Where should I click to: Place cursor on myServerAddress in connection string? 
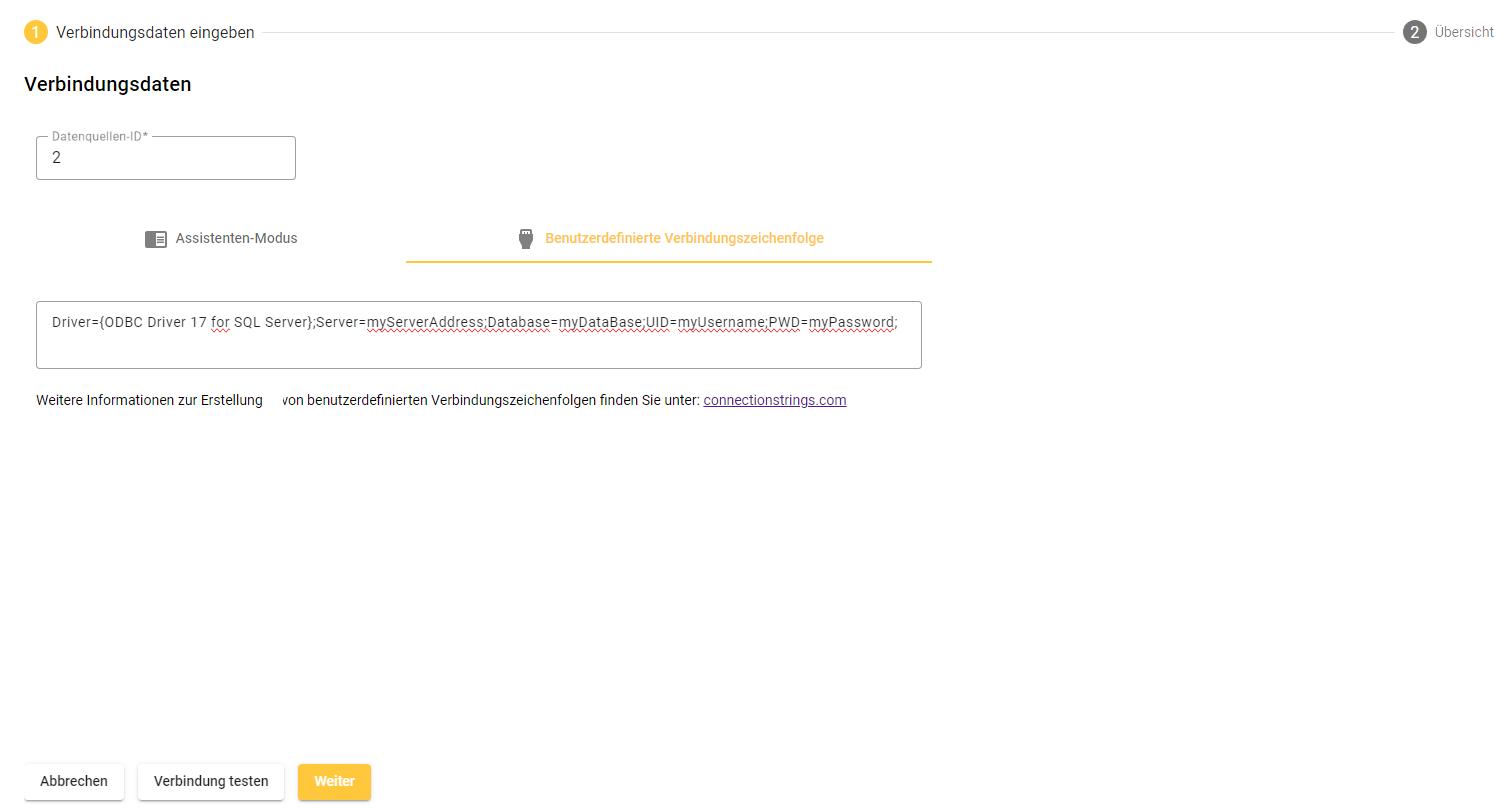pyautogui.click(x=426, y=323)
